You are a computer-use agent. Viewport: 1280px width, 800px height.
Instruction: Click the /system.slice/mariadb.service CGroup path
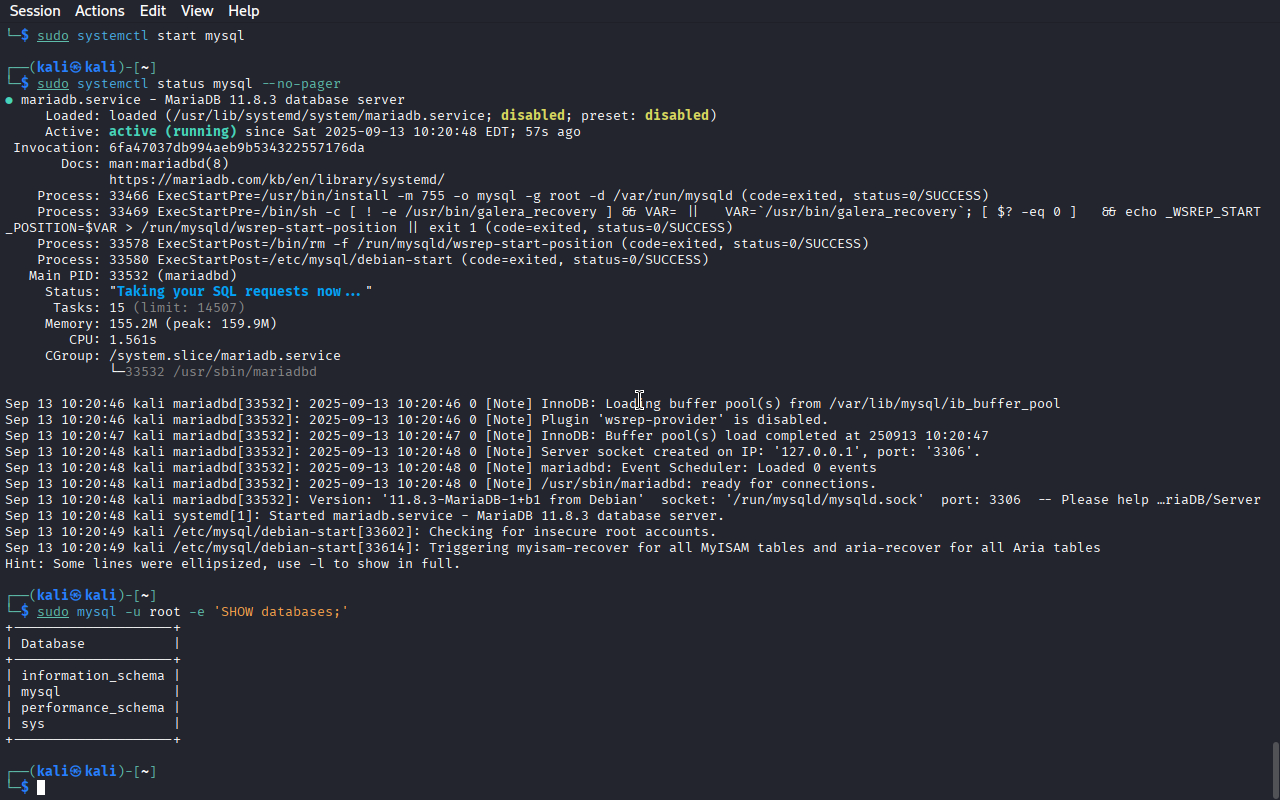click(x=225, y=356)
